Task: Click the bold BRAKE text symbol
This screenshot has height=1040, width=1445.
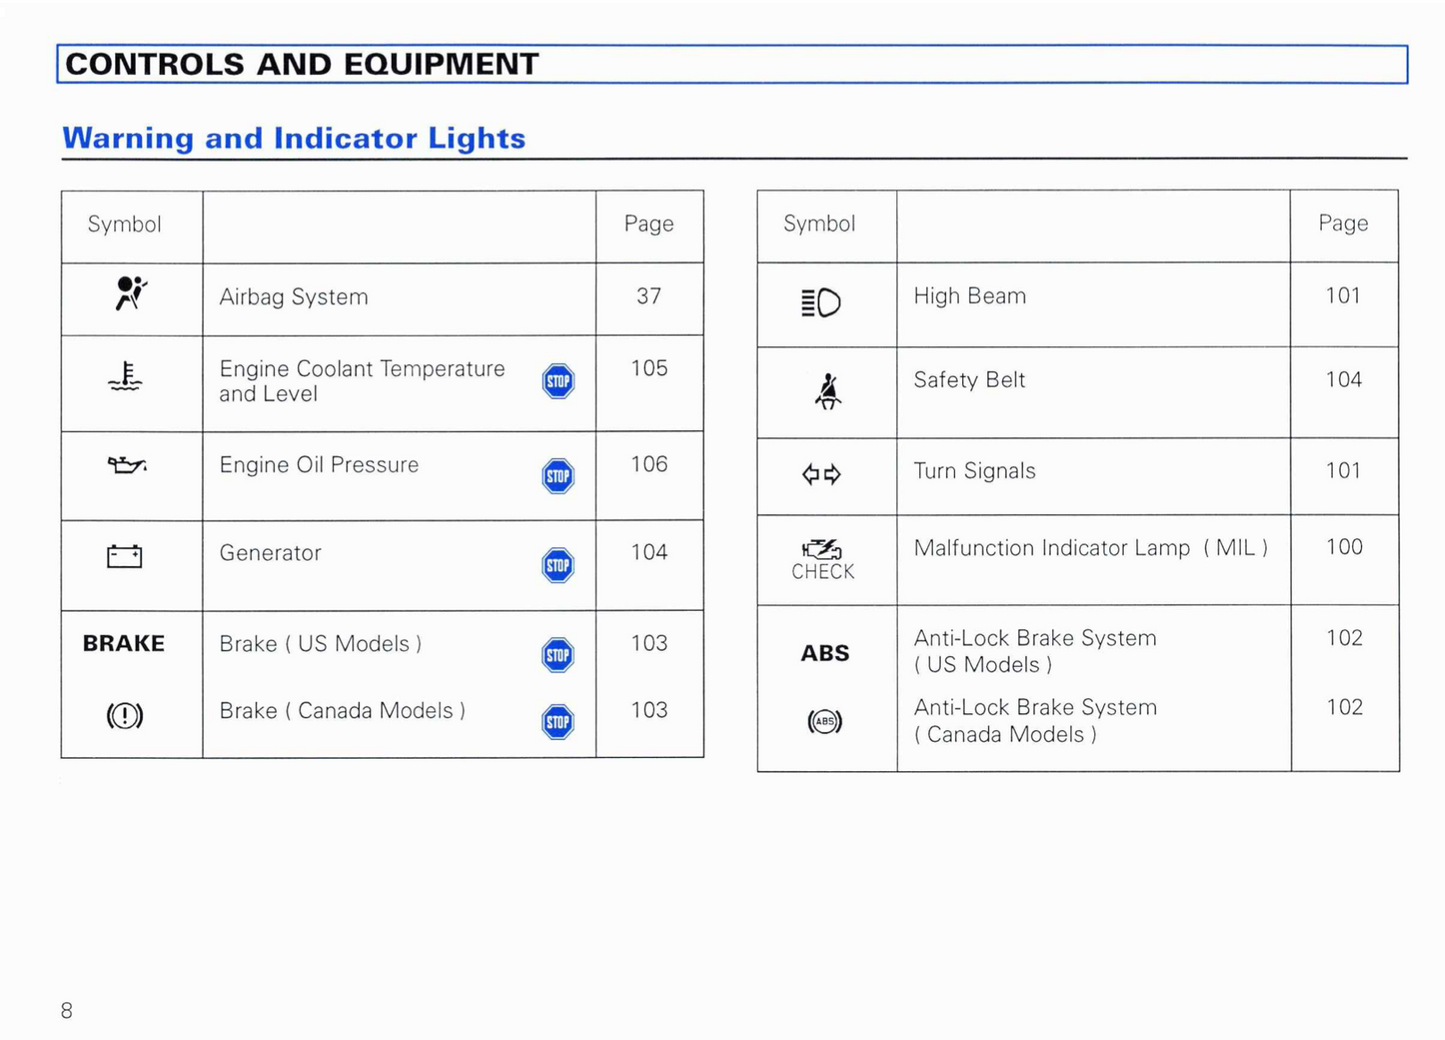Action: (124, 644)
